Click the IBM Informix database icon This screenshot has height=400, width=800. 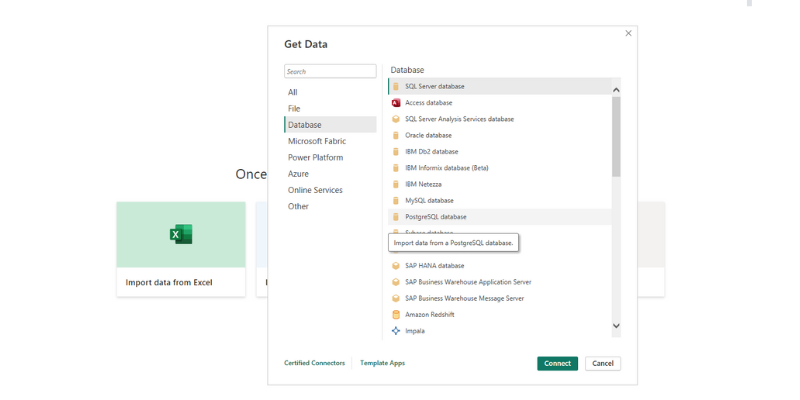pyautogui.click(x=395, y=168)
